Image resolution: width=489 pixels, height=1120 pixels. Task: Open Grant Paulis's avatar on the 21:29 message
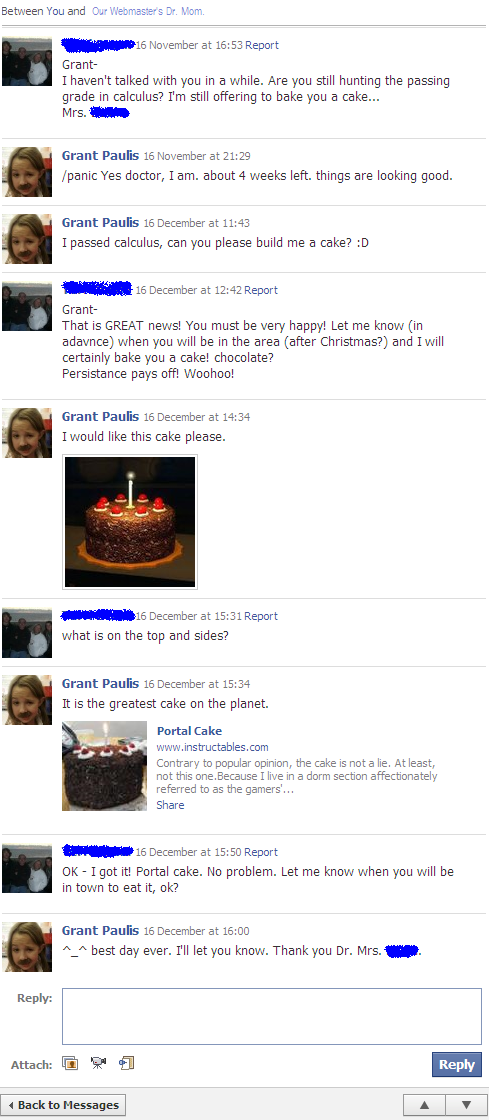click(27, 171)
